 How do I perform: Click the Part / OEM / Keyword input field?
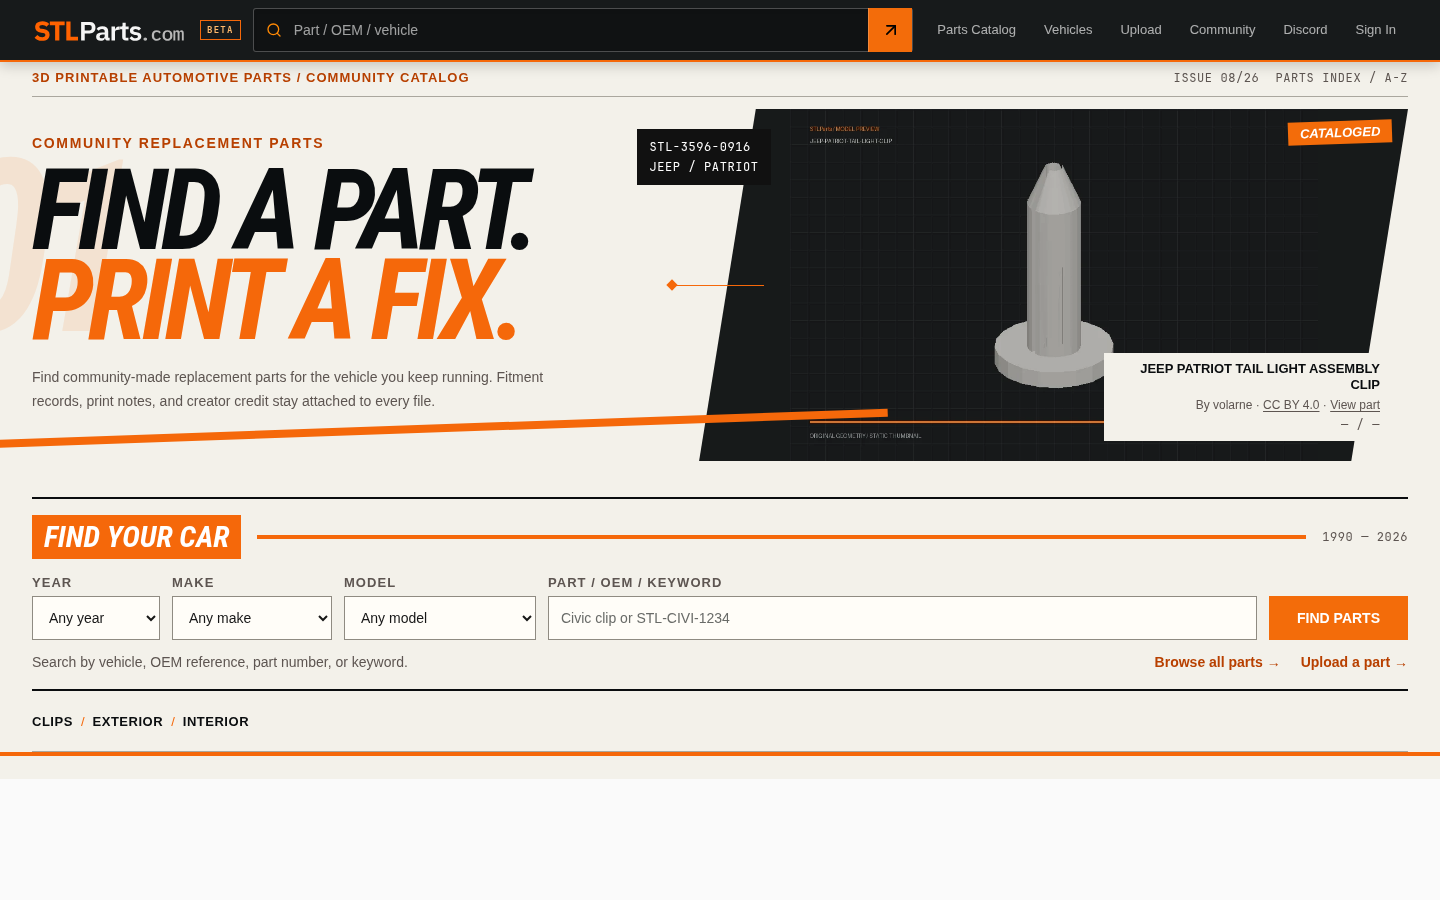point(902,618)
